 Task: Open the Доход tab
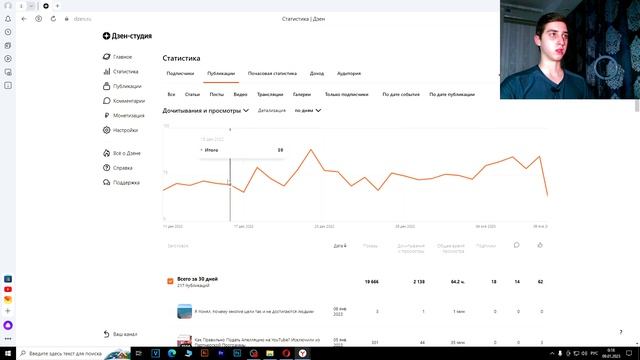(x=317, y=73)
